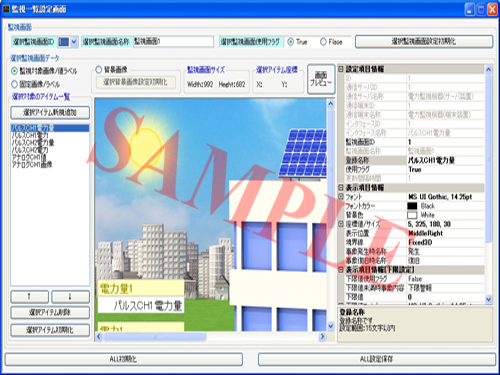Click 監視画面ID value in property grid
The height and width of the screenshot is (375, 500).
click(410, 142)
